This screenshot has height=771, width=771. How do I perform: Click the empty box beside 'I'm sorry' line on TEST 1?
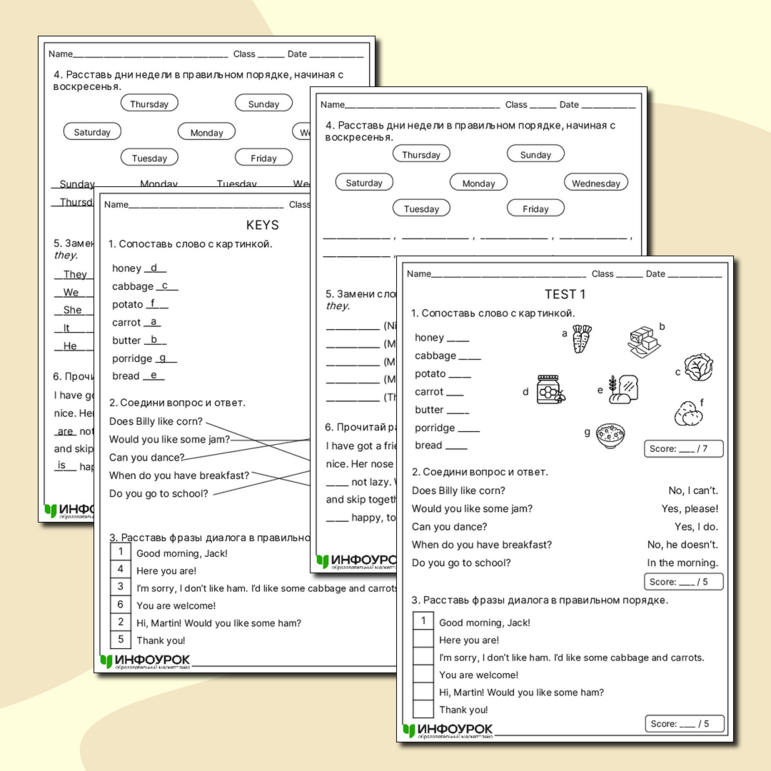coord(423,657)
